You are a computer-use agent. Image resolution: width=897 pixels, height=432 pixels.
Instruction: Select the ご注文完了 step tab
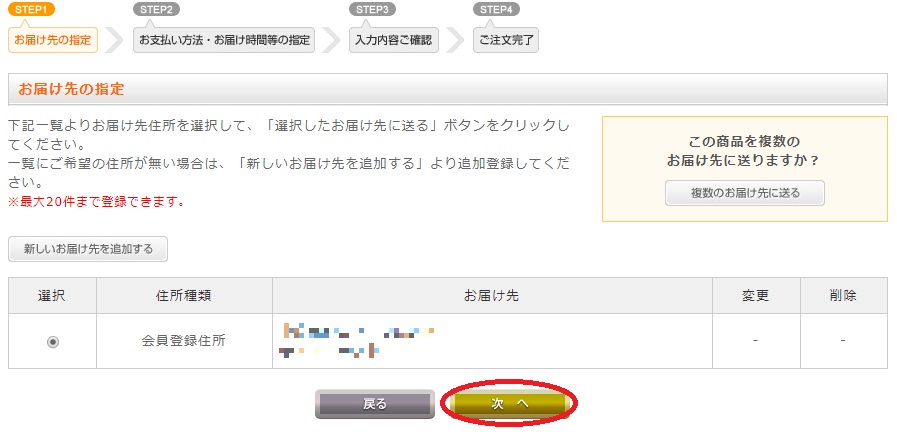pyautogui.click(x=506, y=41)
